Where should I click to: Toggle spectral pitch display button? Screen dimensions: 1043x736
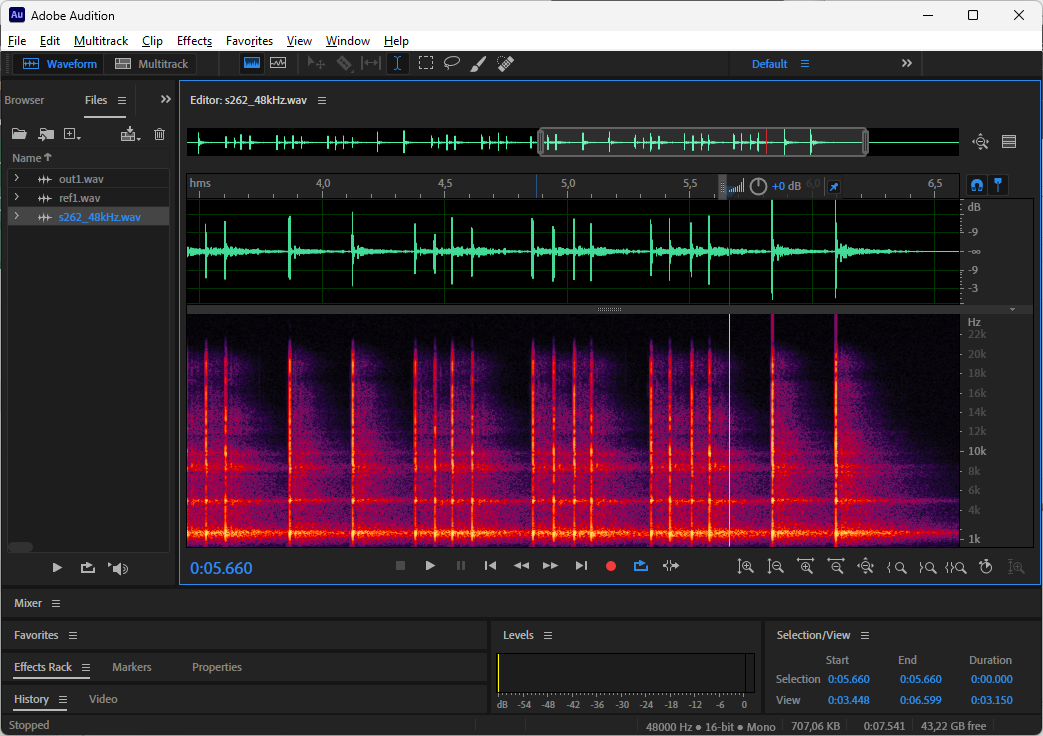278,63
